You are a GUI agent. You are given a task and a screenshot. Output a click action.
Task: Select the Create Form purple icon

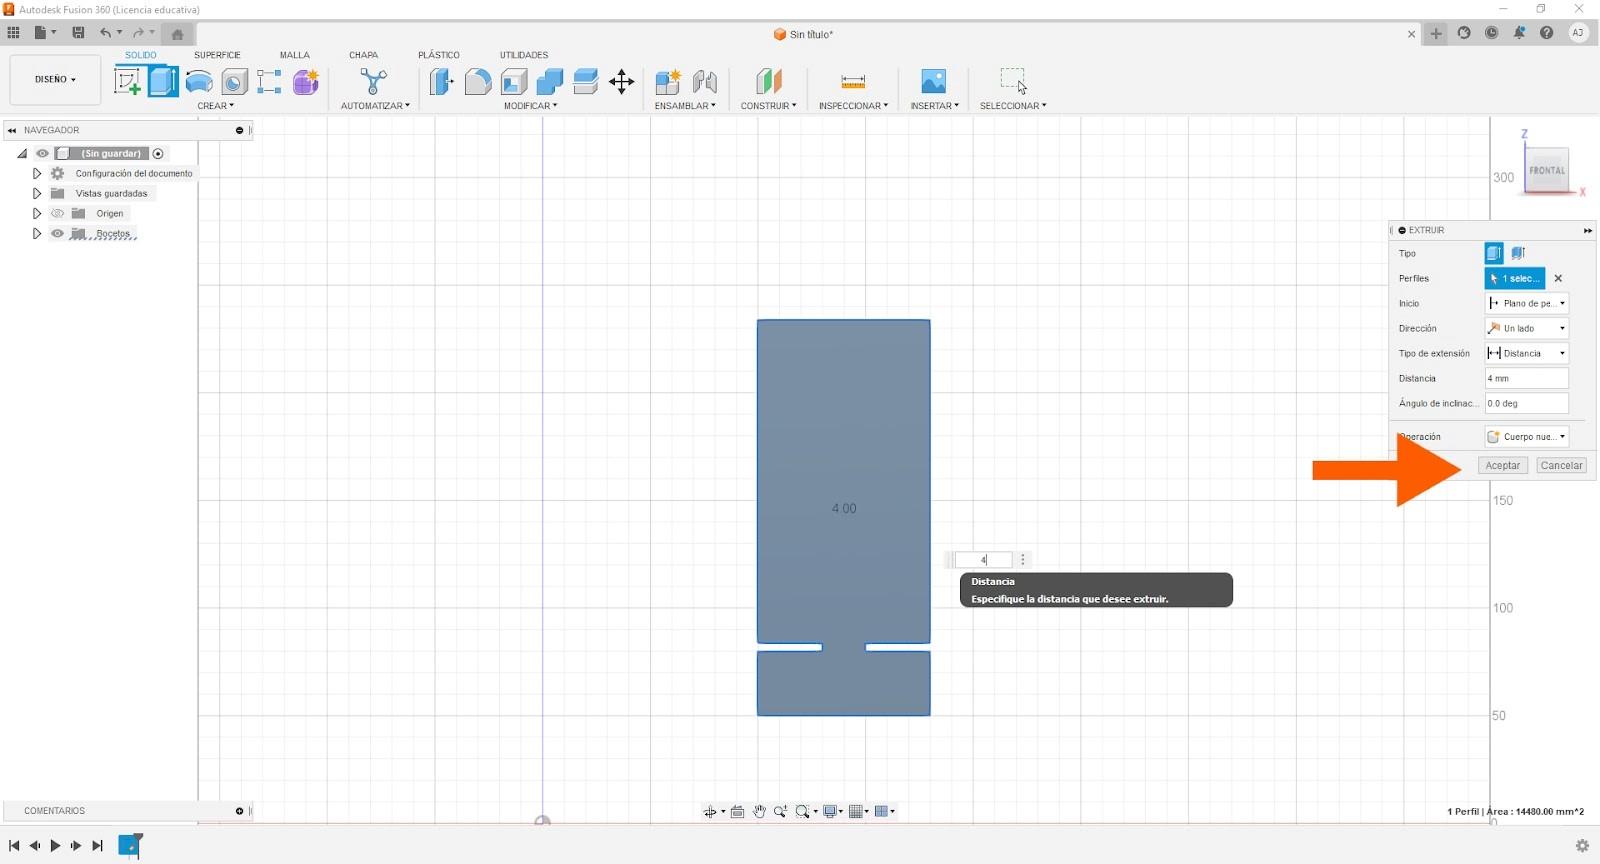[306, 82]
